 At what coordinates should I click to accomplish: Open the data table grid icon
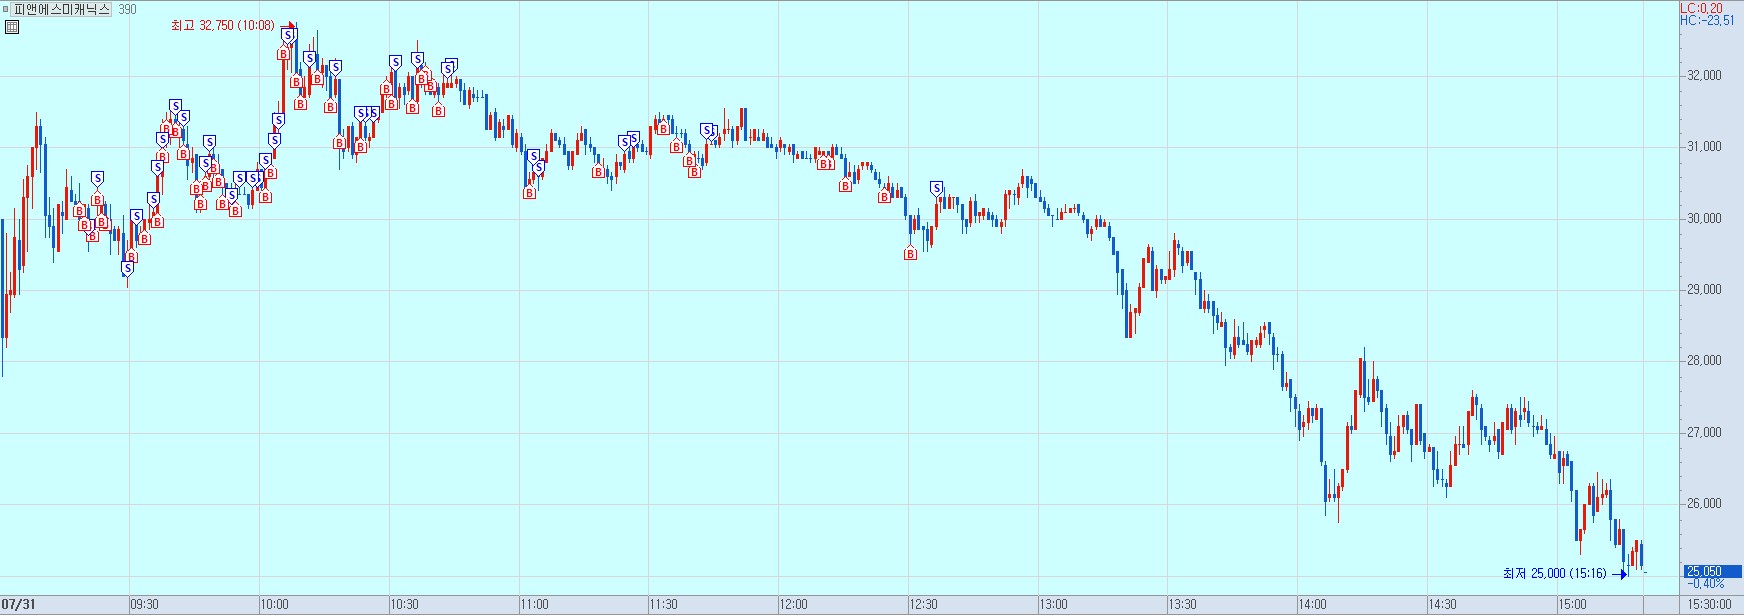(x=11, y=27)
